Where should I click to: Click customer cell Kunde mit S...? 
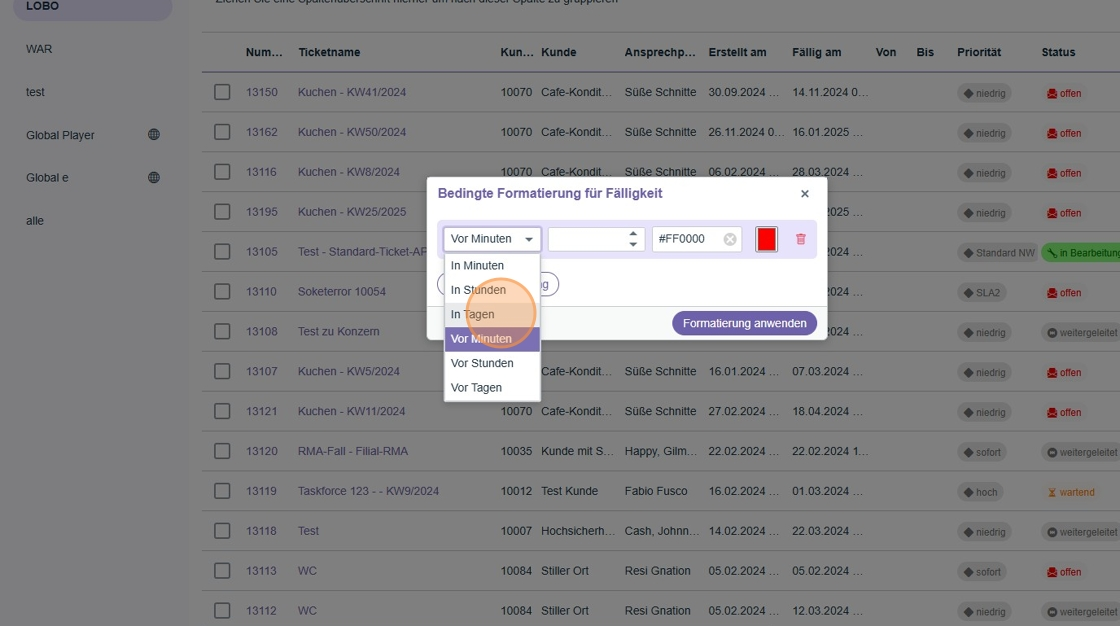click(x=577, y=452)
